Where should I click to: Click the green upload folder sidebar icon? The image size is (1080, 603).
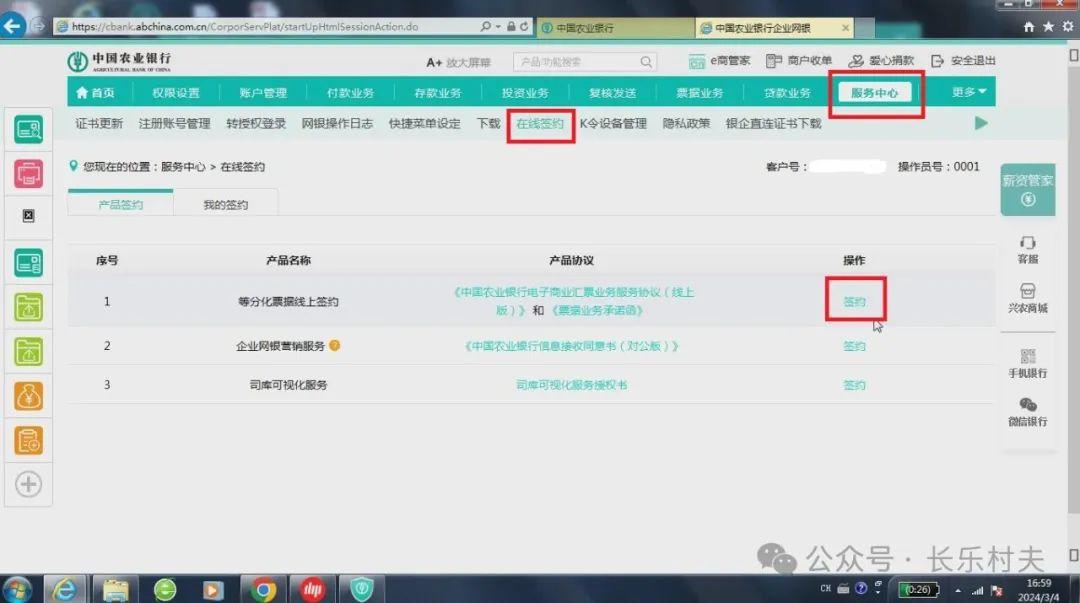(x=28, y=307)
